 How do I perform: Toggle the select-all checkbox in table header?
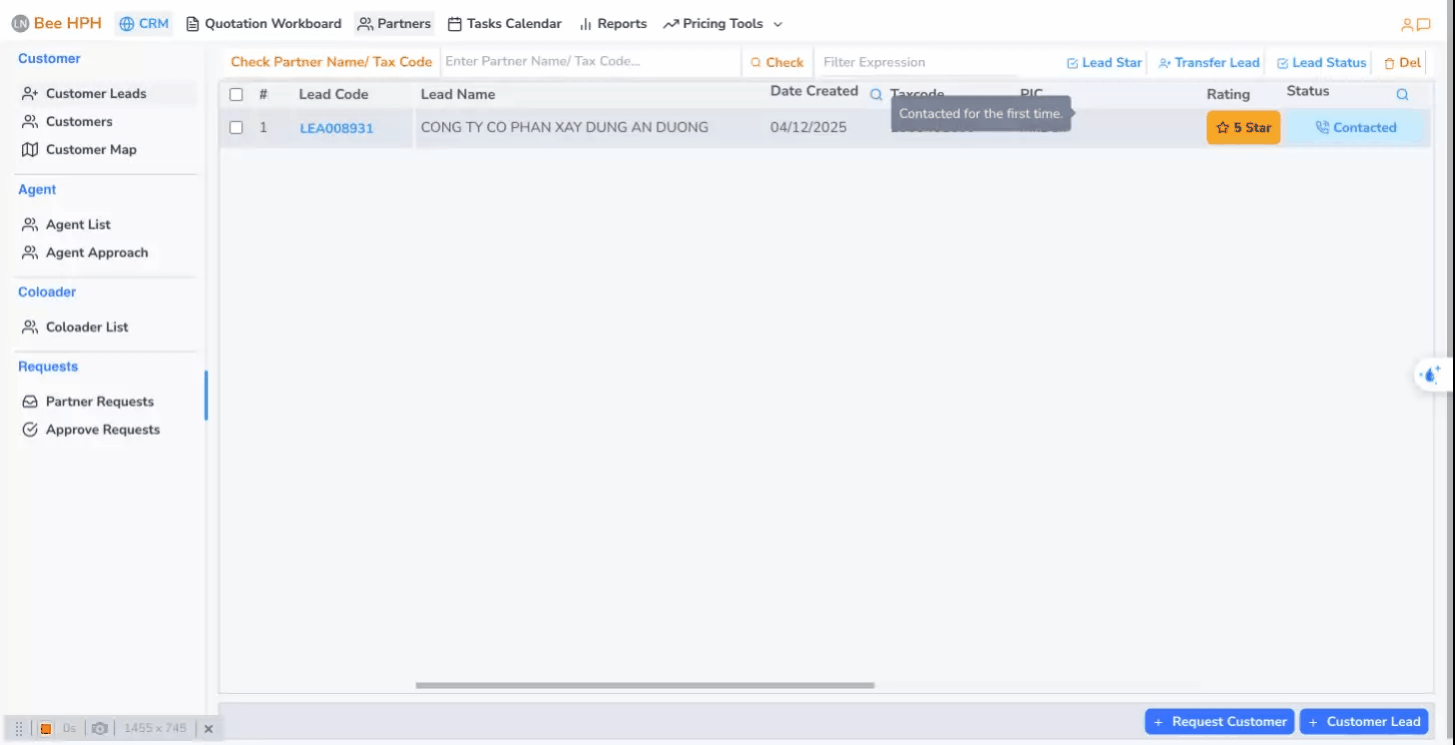(x=236, y=95)
